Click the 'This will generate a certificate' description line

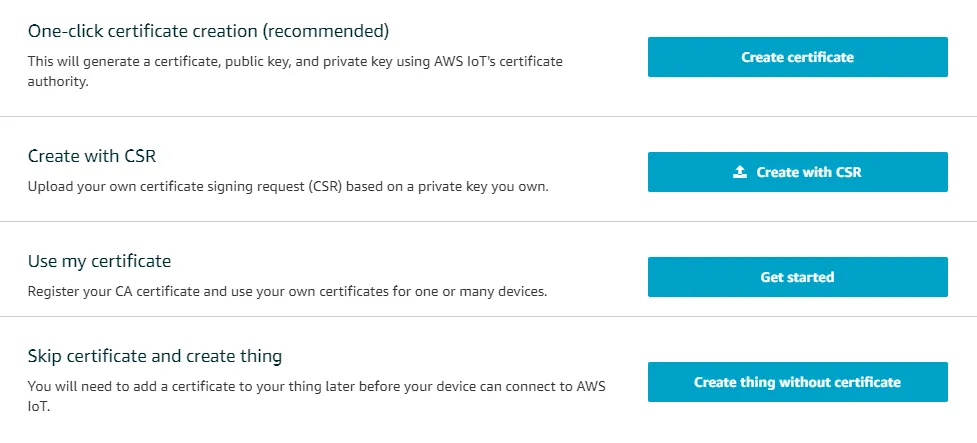pyautogui.click(x=295, y=62)
